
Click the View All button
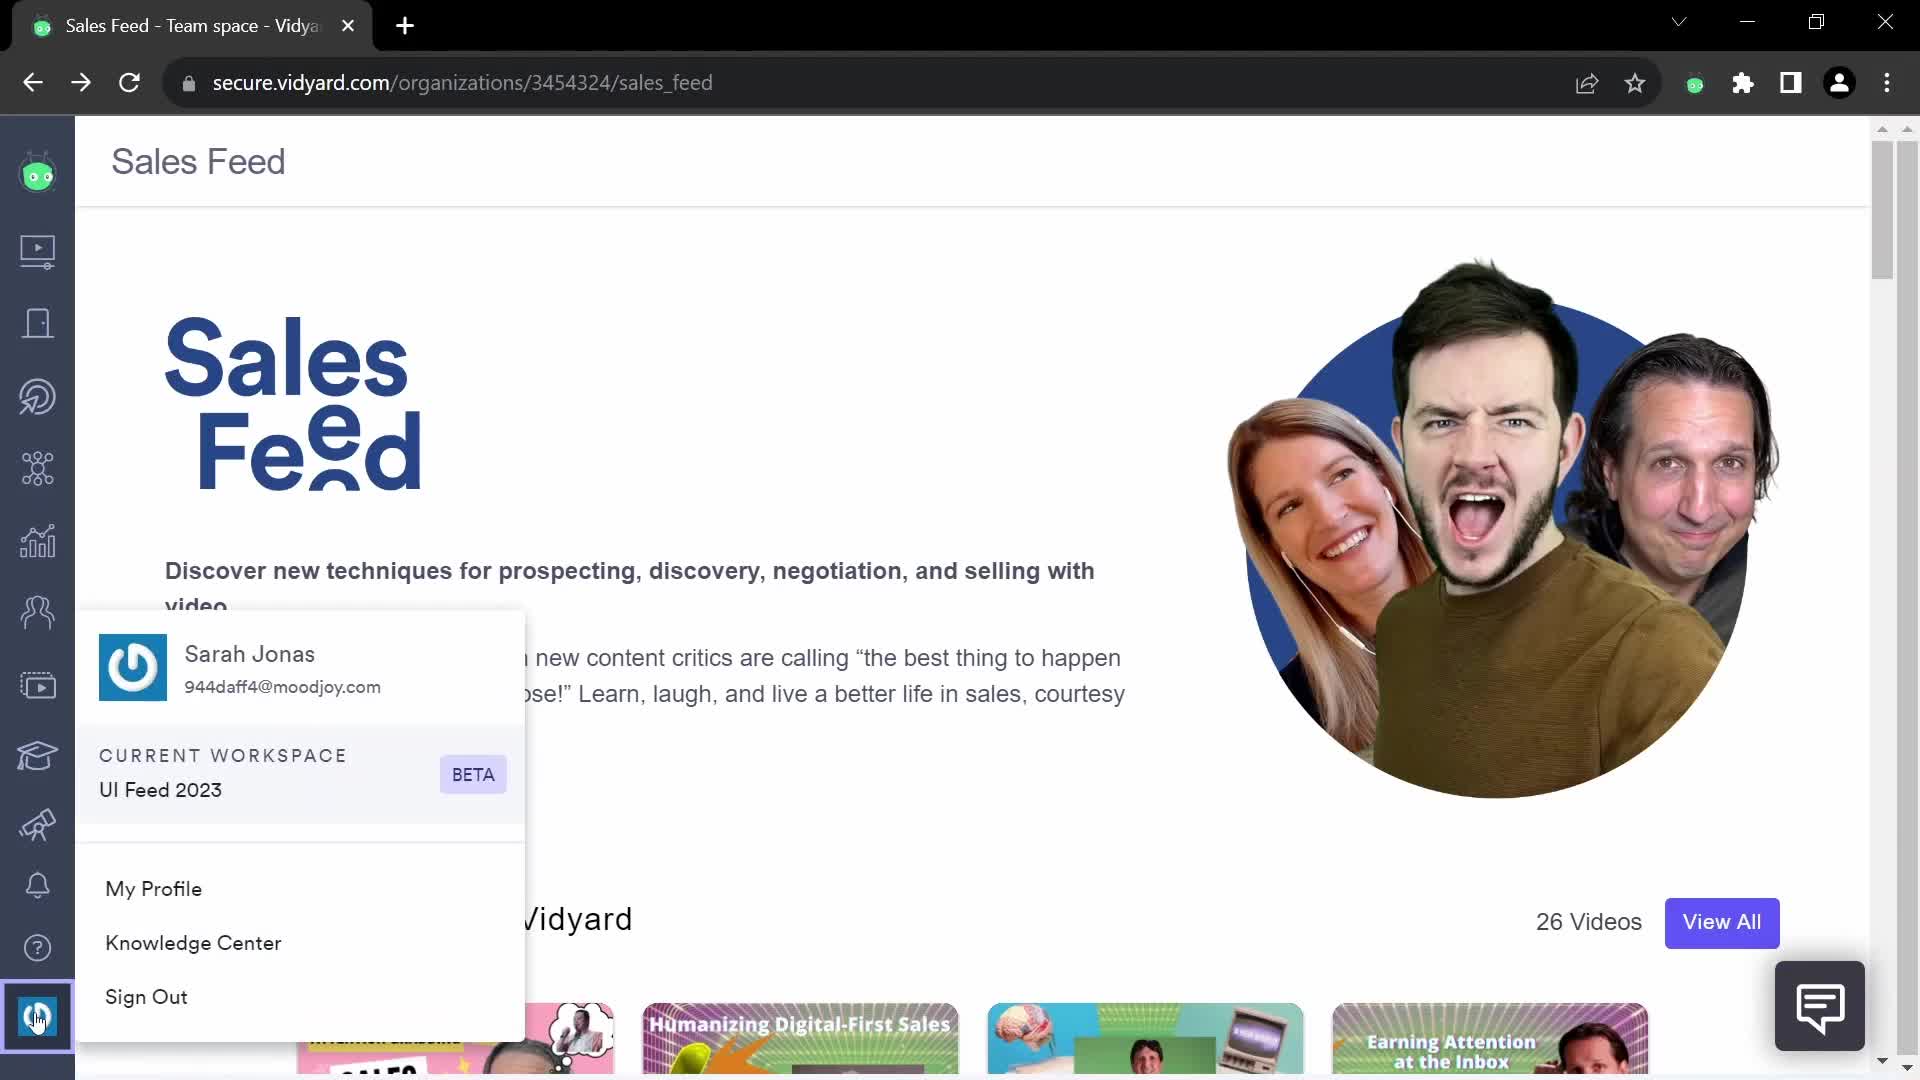pyautogui.click(x=1722, y=922)
